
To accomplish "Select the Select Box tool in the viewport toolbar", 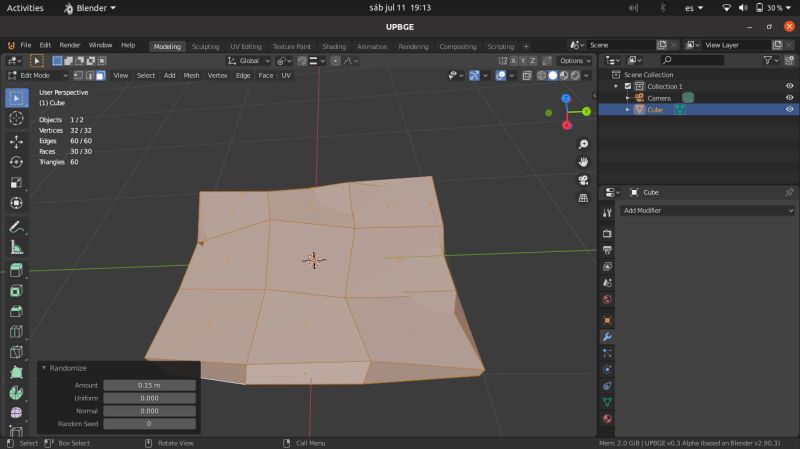I will pyautogui.click(x=16, y=98).
